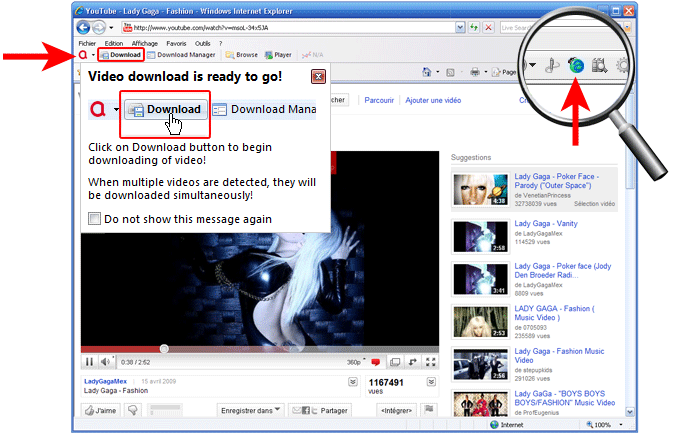This screenshot has width=674, height=435.
Task: Click the Internet zone status bar indicator
Action: pos(507,425)
